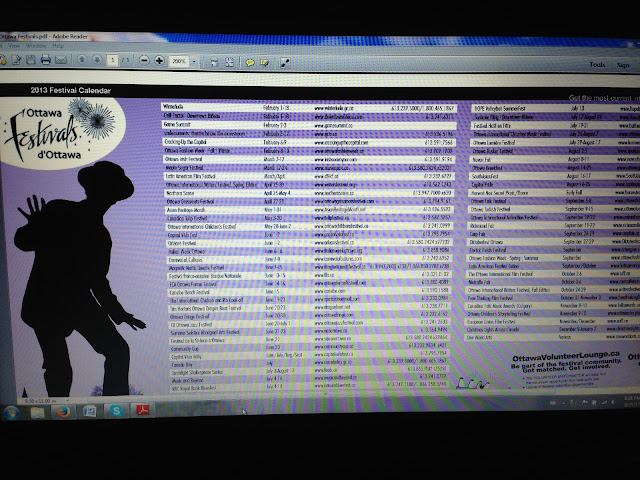Open the Tools pane
The width and height of the screenshot is (640, 480).
coord(597,64)
